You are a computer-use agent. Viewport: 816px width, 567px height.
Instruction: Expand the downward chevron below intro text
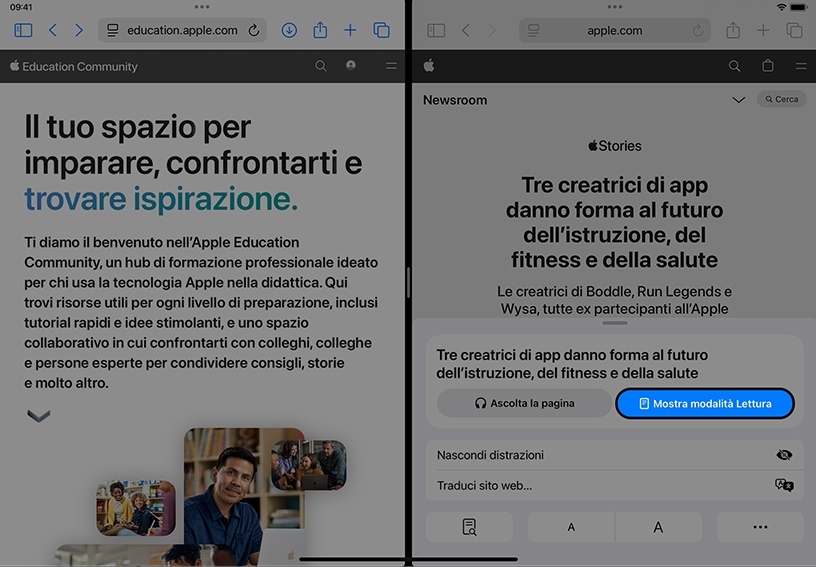coord(39,415)
